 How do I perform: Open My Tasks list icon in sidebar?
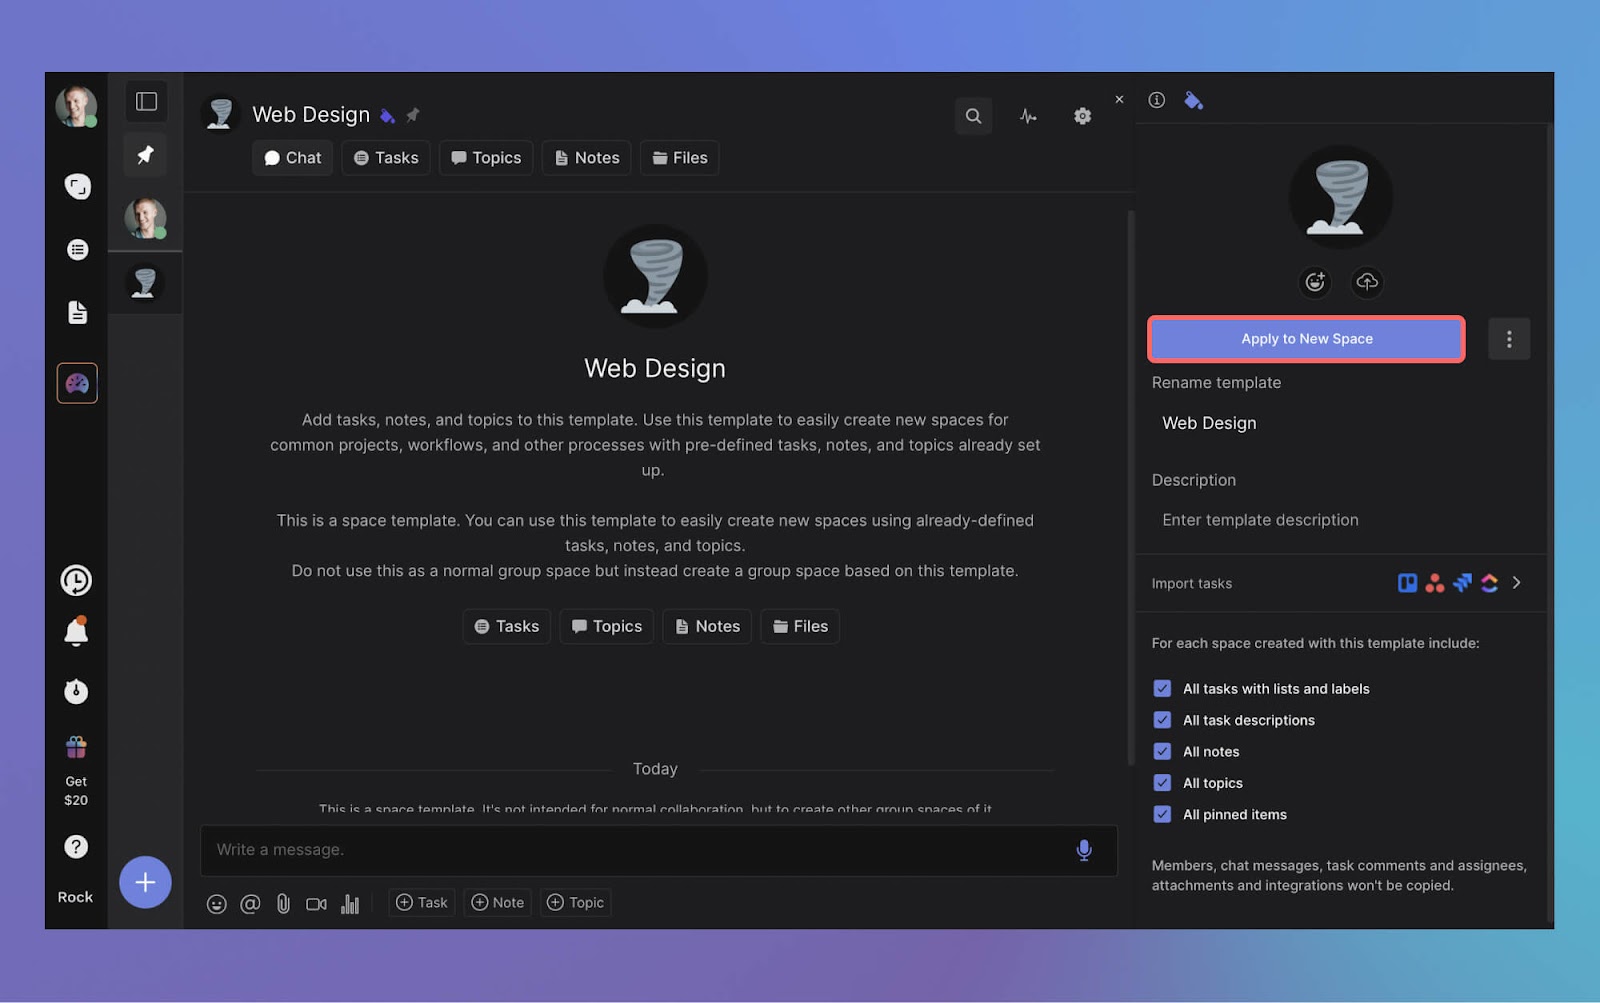77,249
